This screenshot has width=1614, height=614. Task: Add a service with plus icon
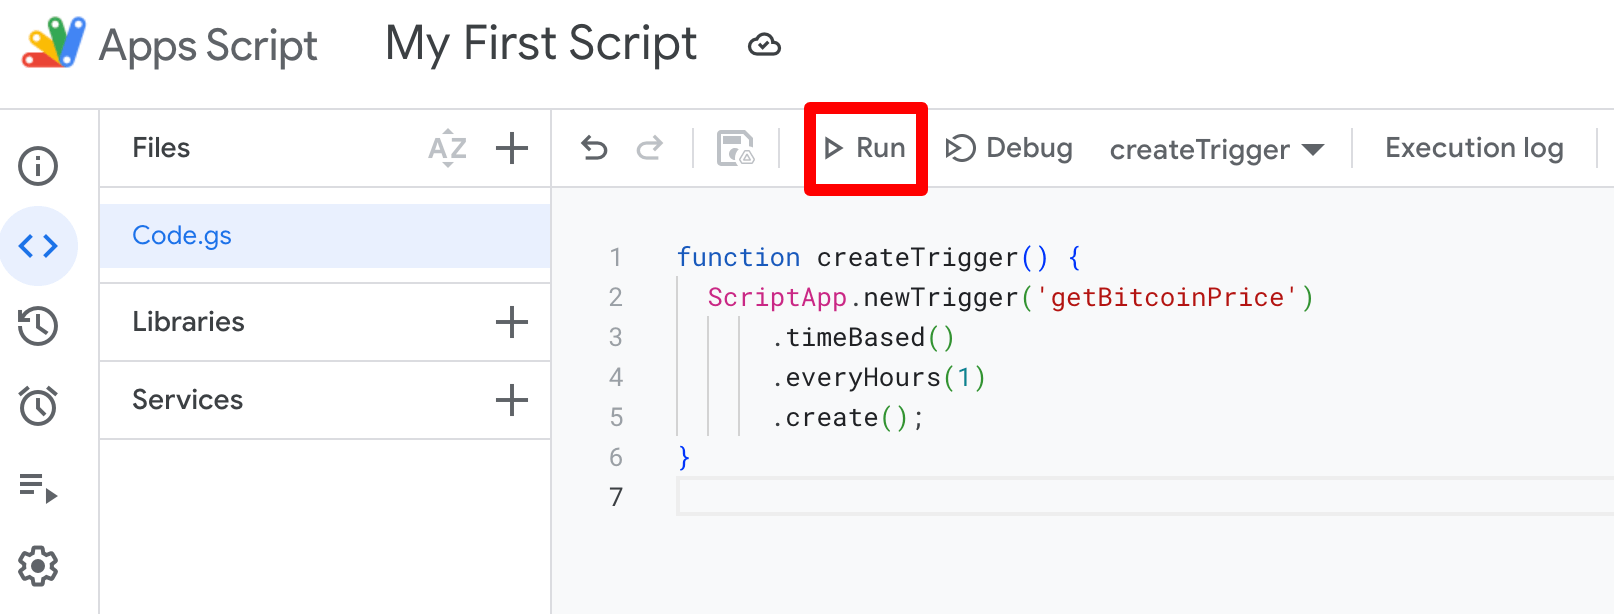pyautogui.click(x=512, y=400)
